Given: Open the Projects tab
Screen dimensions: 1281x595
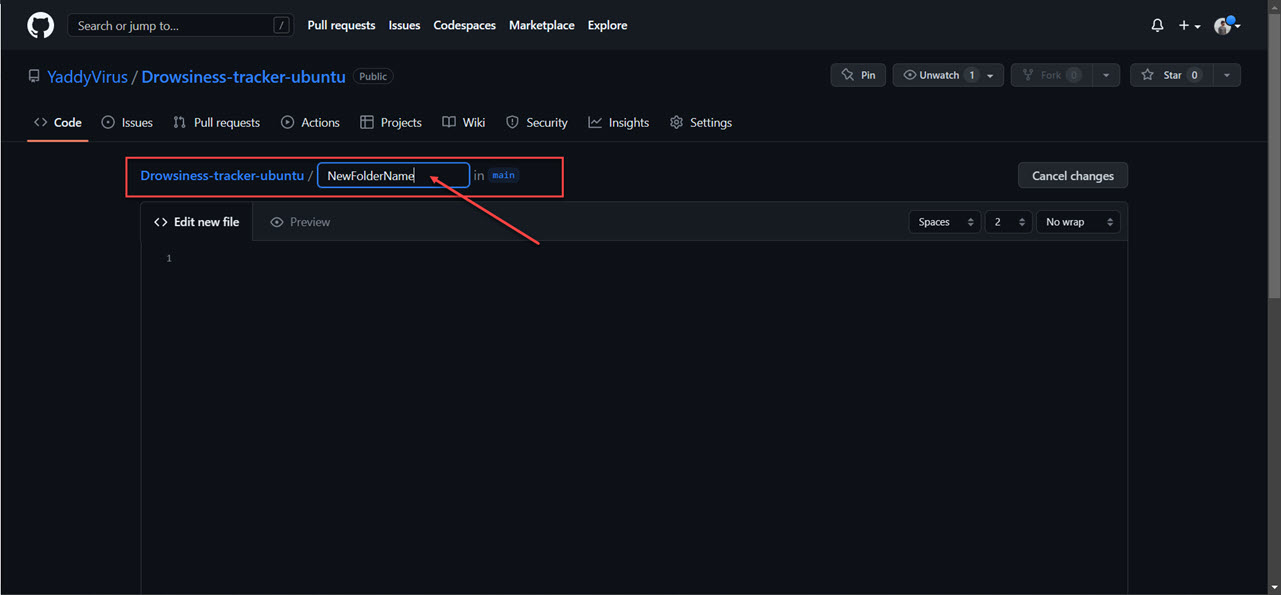Looking at the screenshot, I should pyautogui.click(x=391, y=122).
